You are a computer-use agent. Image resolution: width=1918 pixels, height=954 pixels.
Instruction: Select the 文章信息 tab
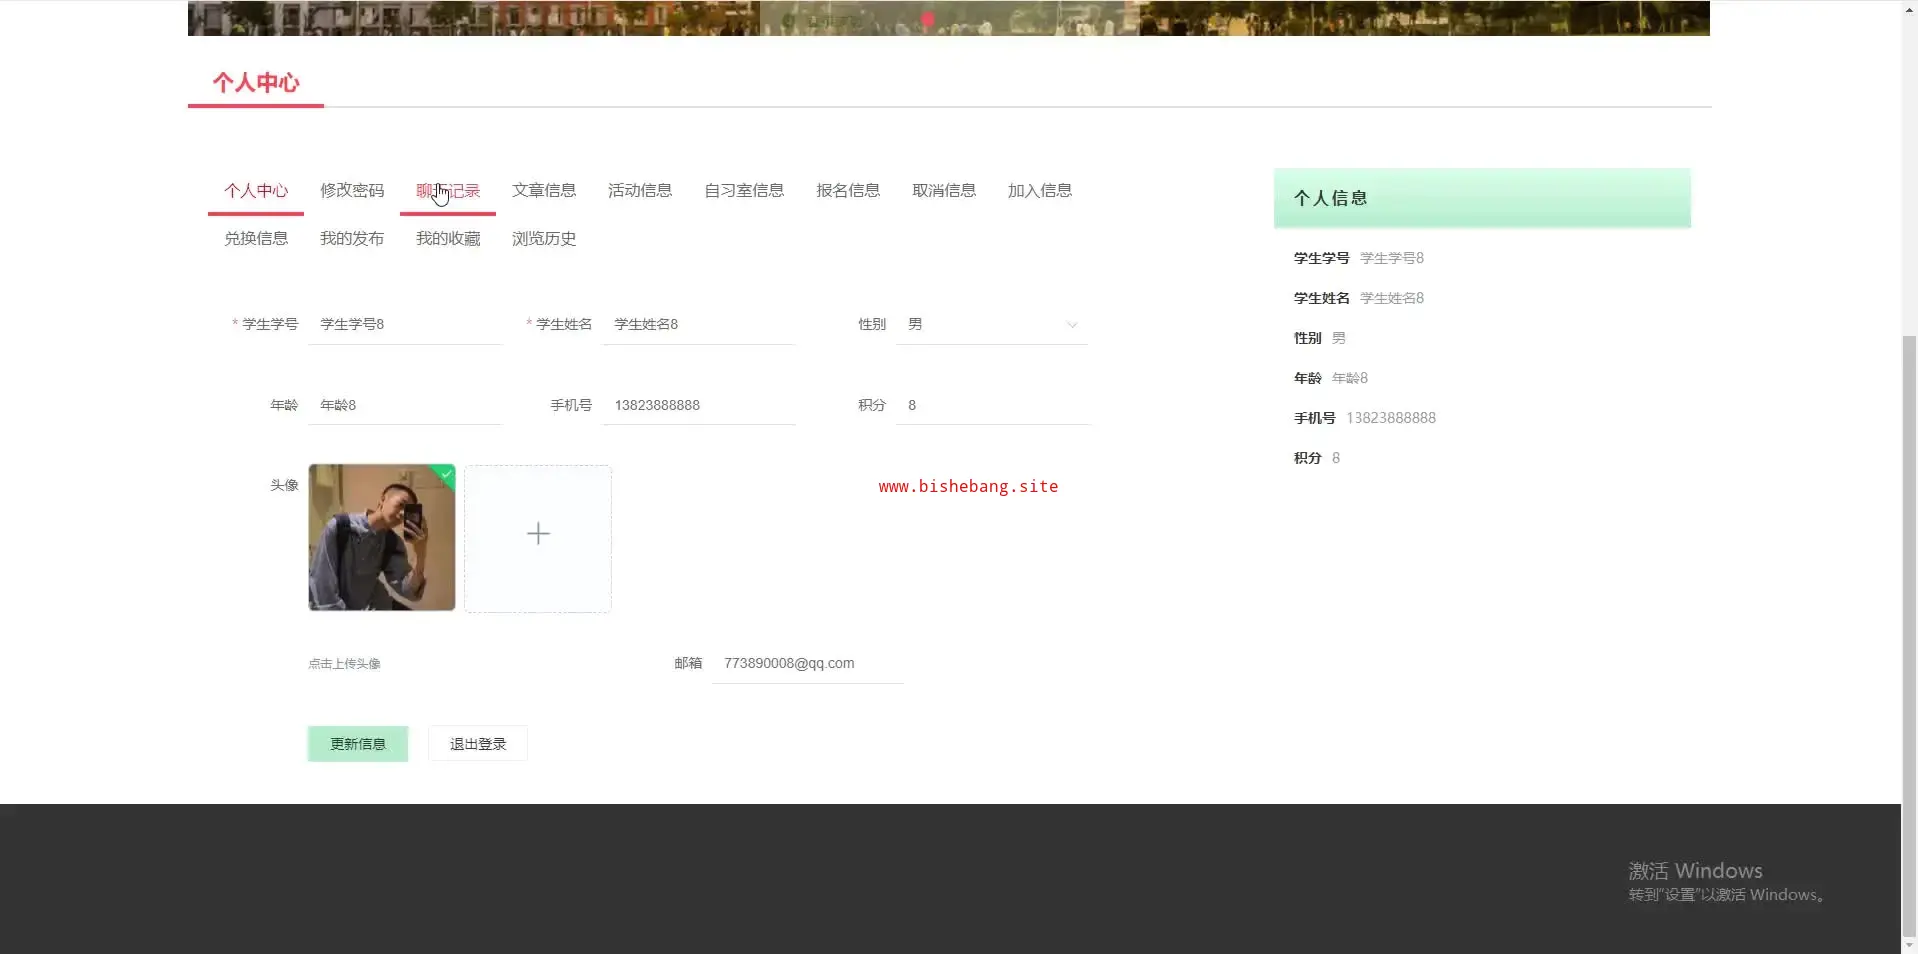[544, 190]
